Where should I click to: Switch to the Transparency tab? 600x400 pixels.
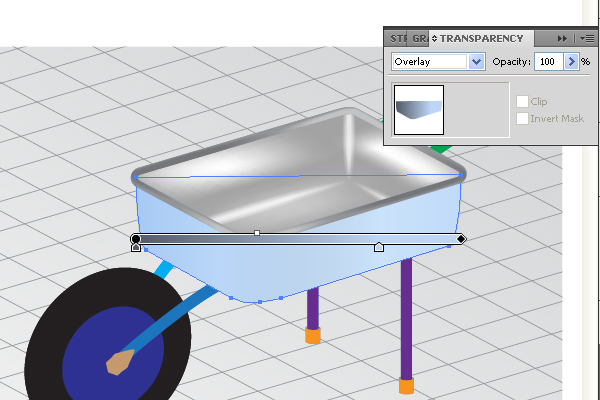click(x=481, y=39)
